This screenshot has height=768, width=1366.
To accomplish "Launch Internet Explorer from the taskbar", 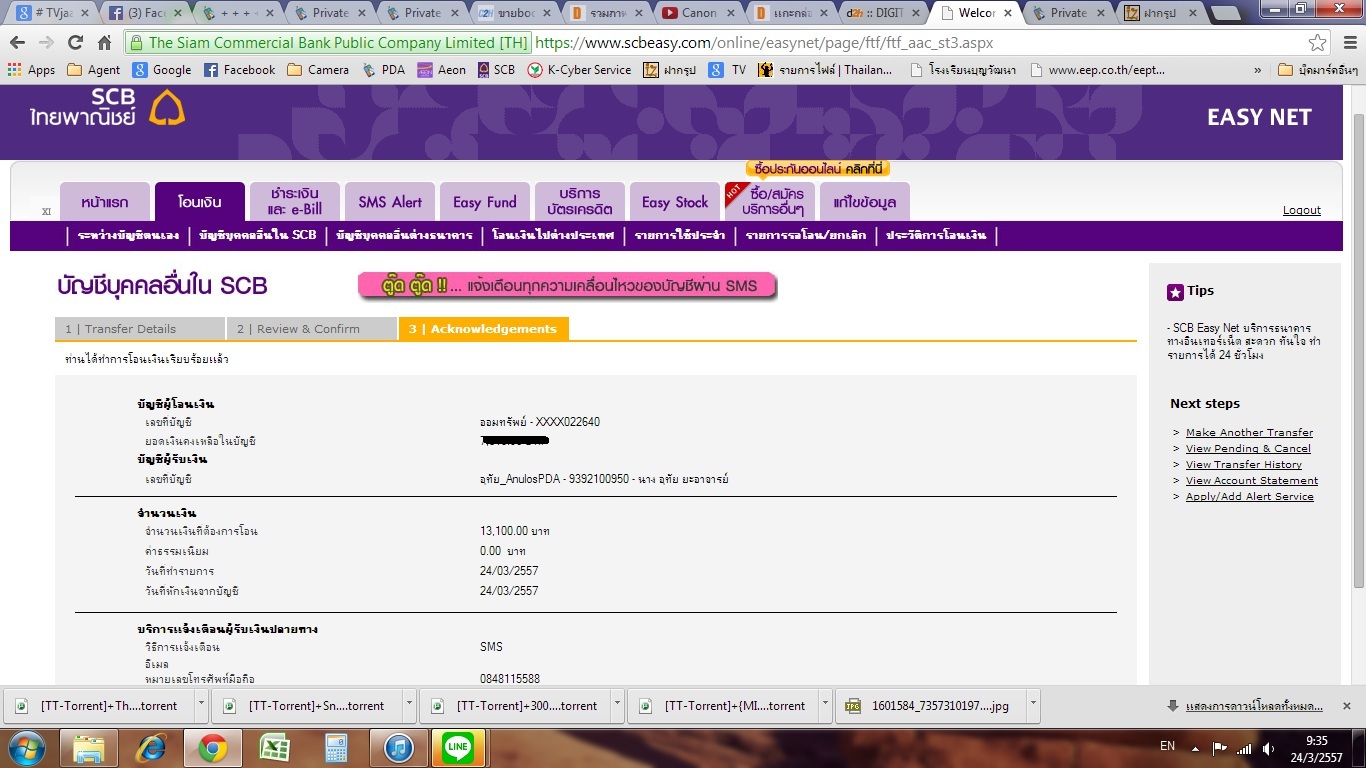I will 151,747.
